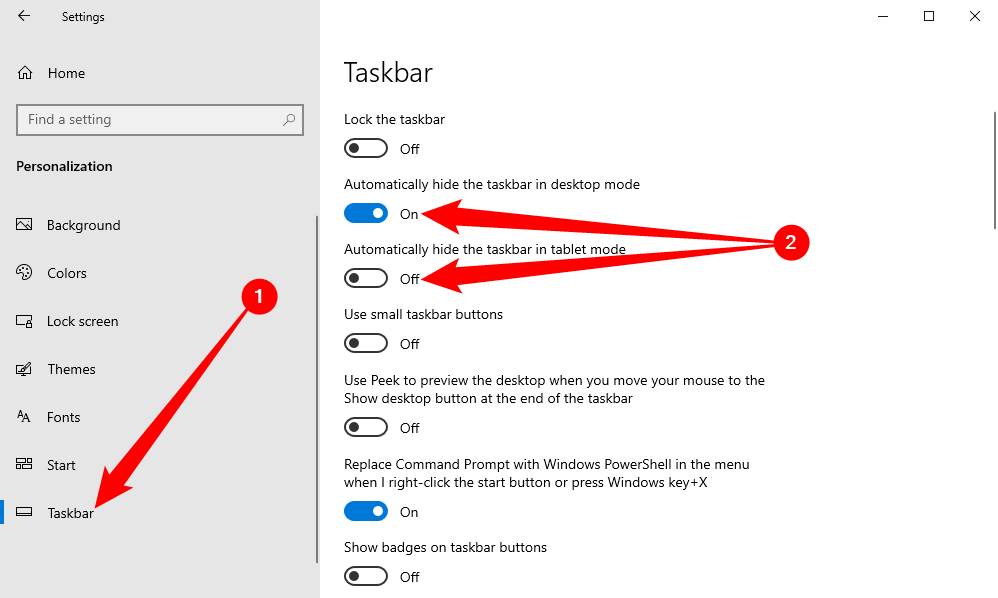Click the Fonts letter icon
Screen dimensions: 998x598
(x=25, y=417)
